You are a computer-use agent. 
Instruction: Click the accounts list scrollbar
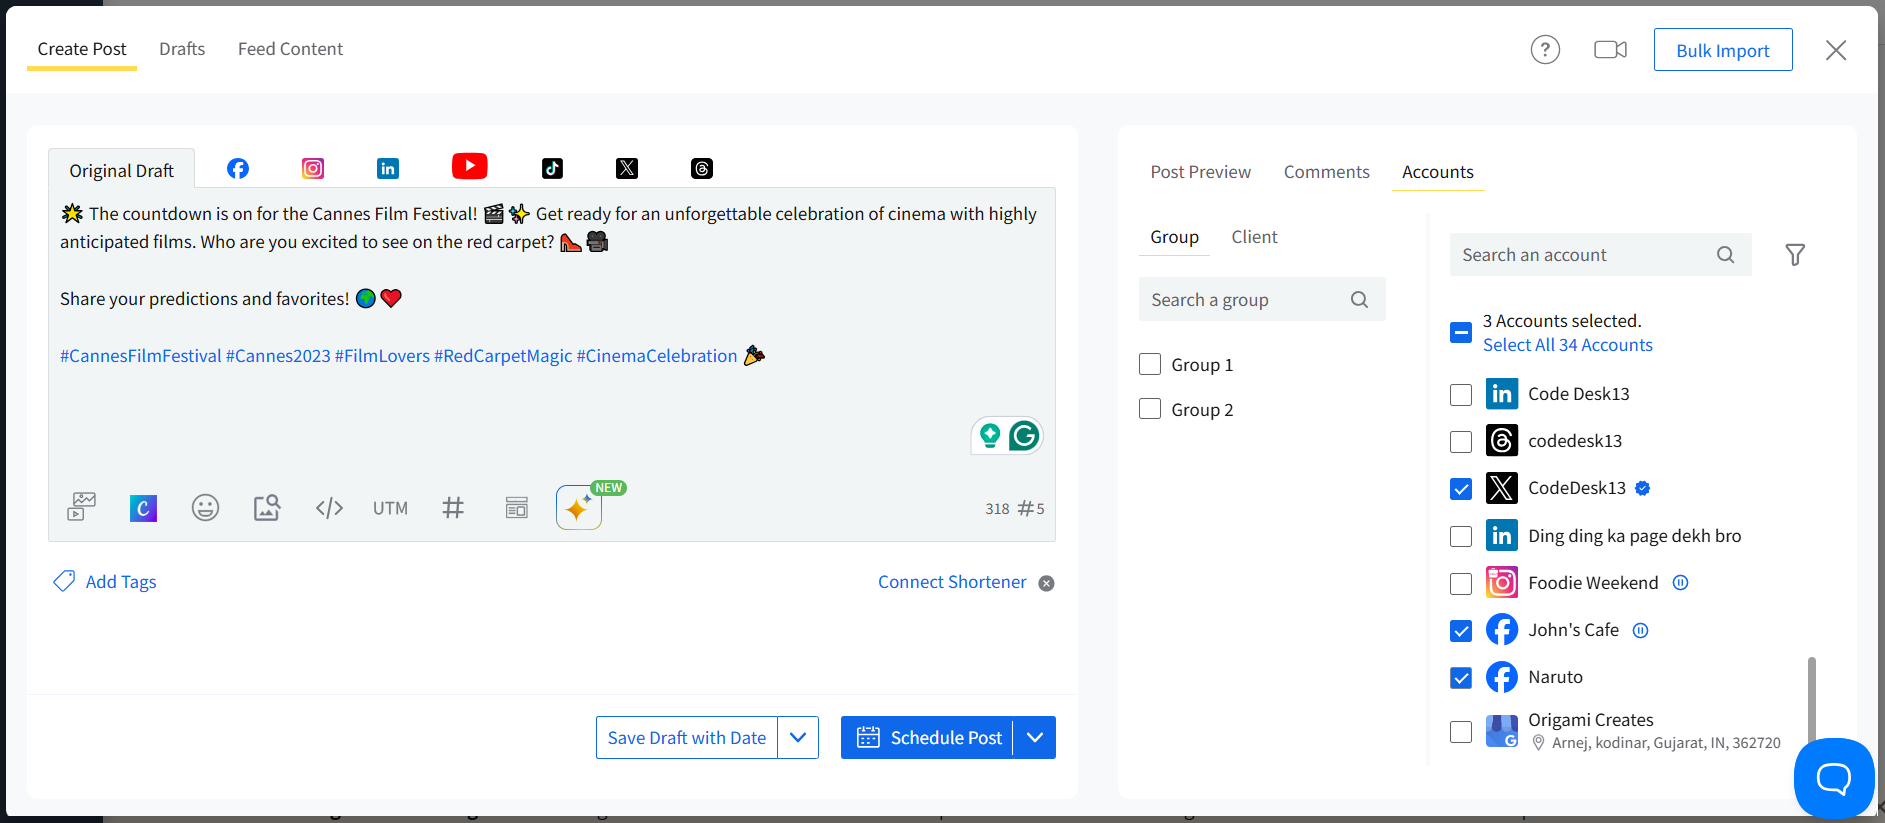pos(1811,698)
